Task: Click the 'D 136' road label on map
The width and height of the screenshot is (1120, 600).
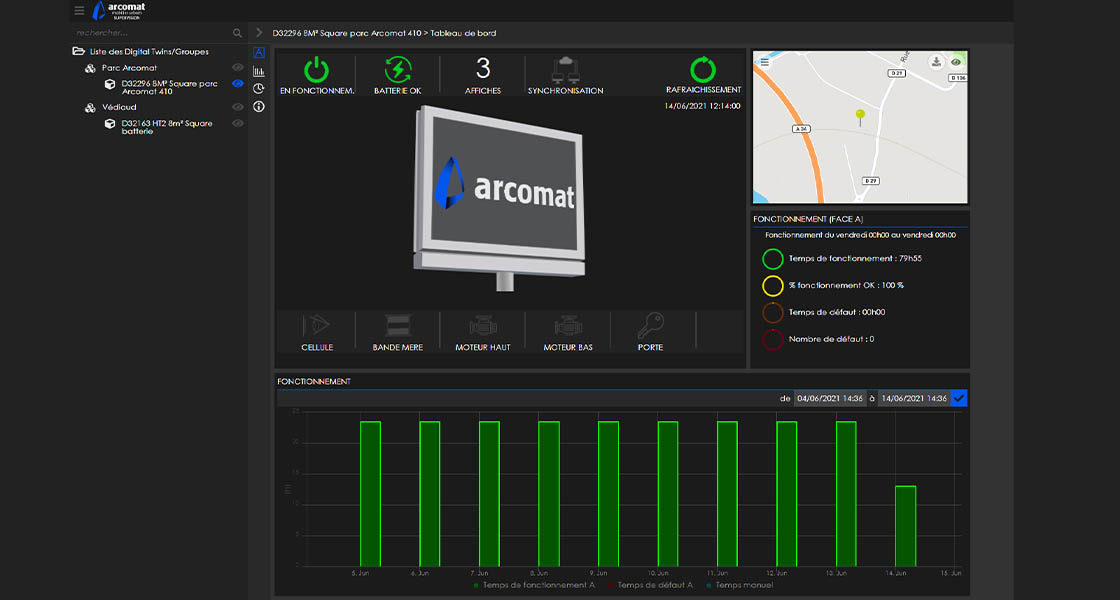Action: (x=959, y=78)
